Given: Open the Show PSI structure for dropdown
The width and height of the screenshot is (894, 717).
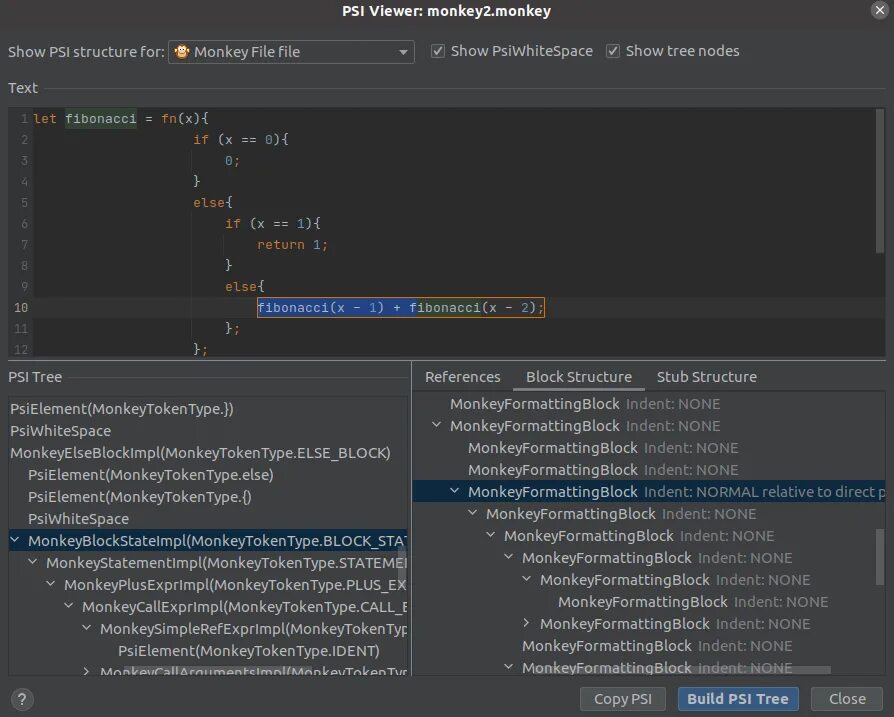Looking at the screenshot, I should (404, 51).
